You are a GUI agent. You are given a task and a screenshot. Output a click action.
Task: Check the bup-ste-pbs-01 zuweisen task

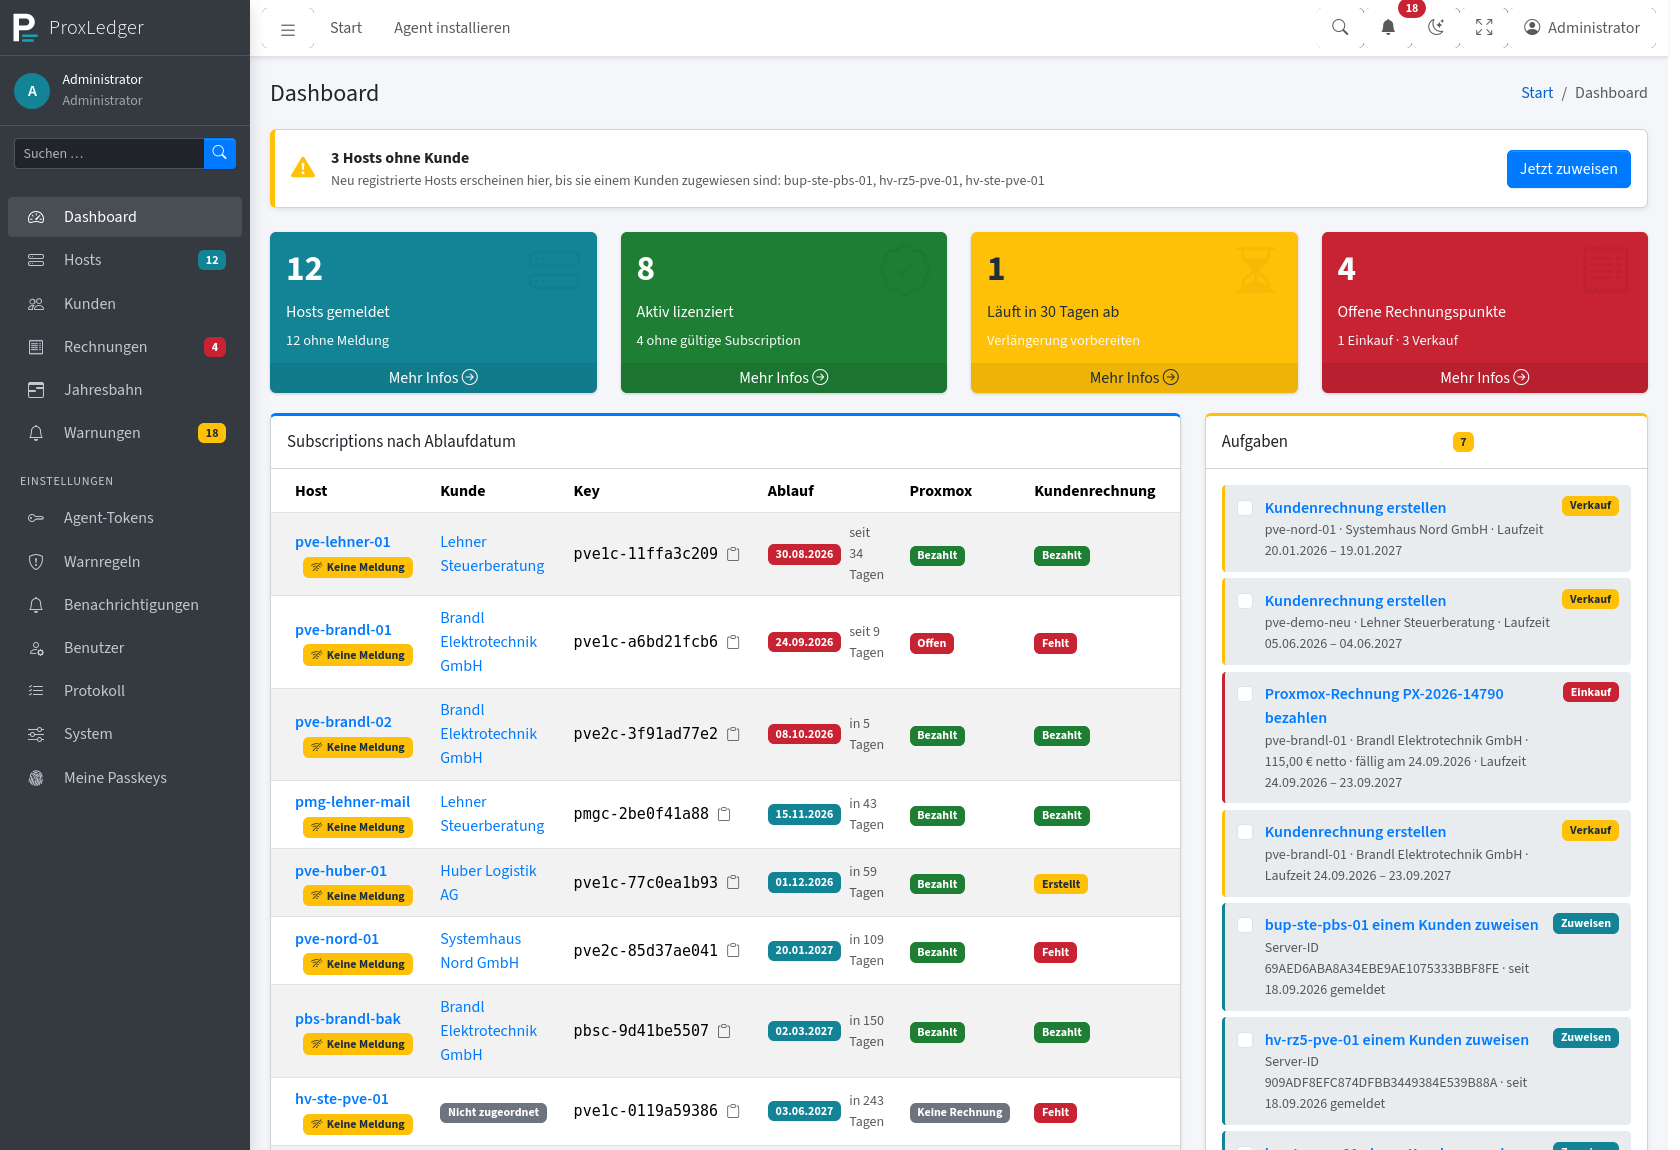pyautogui.click(x=1245, y=925)
